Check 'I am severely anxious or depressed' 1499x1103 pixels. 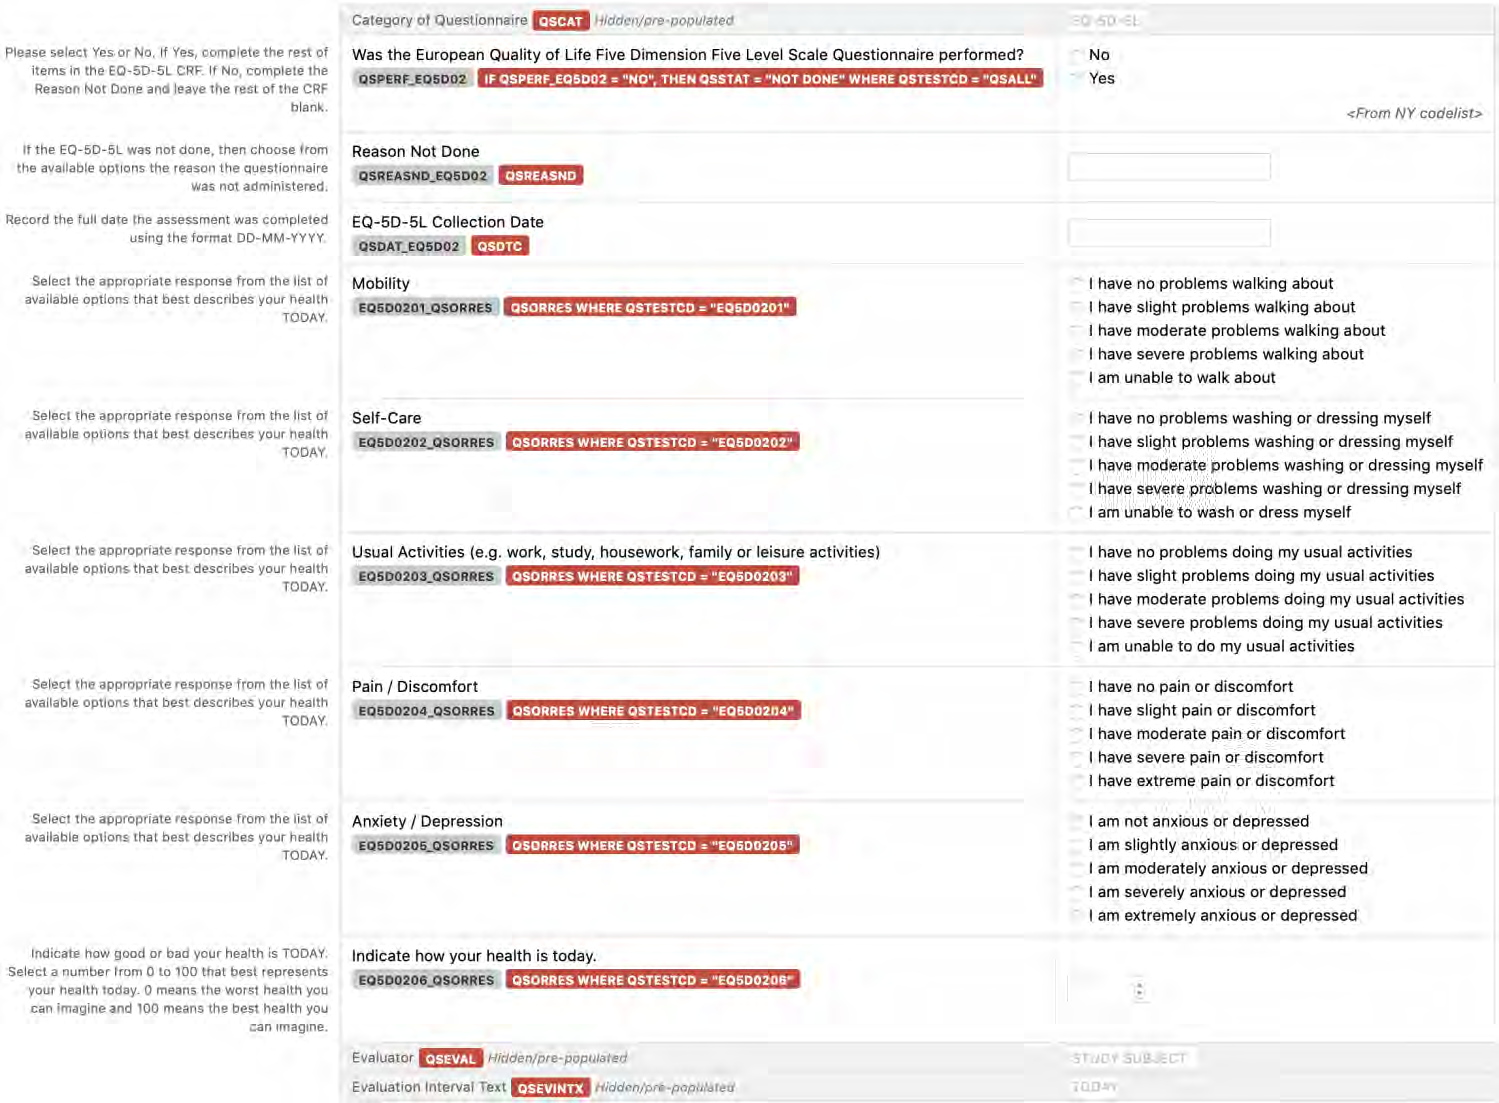point(1077,892)
